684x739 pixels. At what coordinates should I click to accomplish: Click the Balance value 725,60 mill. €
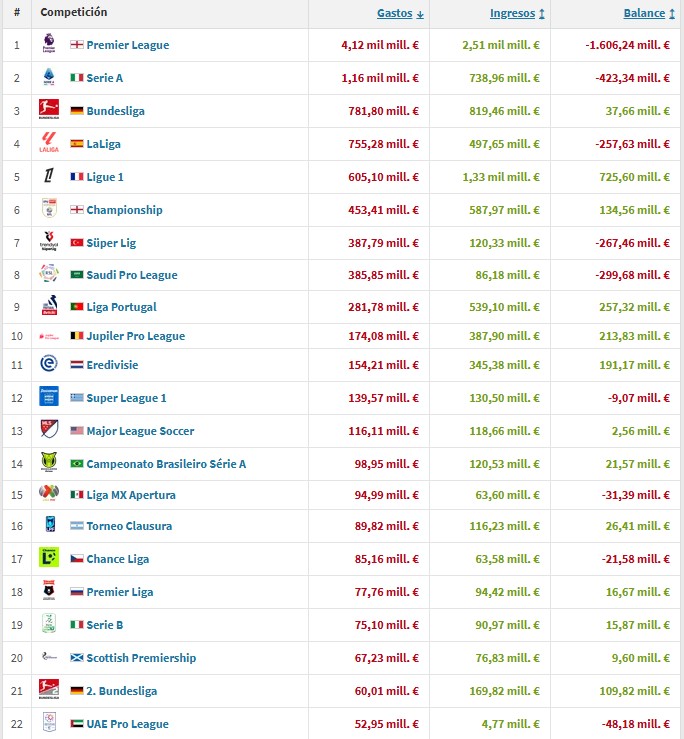[x=635, y=177]
